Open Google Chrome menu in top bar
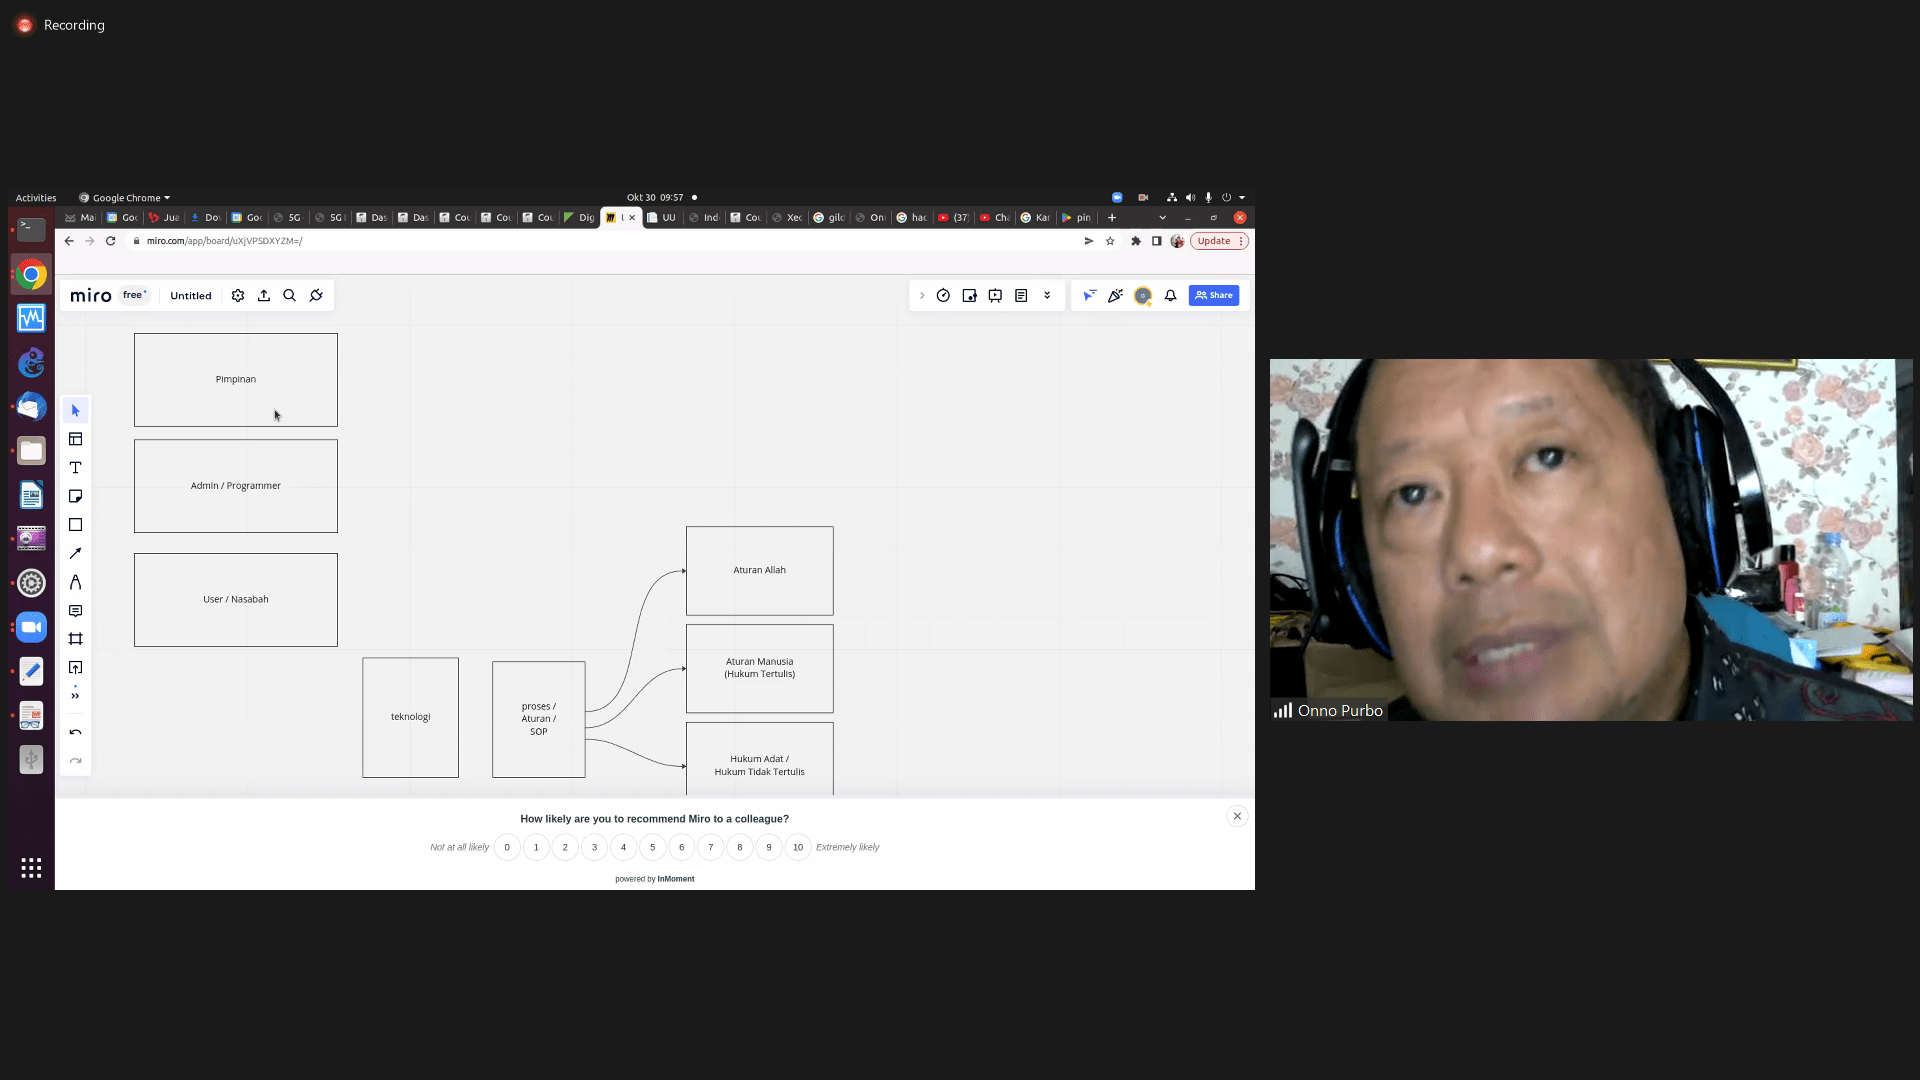Image resolution: width=1920 pixels, height=1080 pixels. (125, 198)
